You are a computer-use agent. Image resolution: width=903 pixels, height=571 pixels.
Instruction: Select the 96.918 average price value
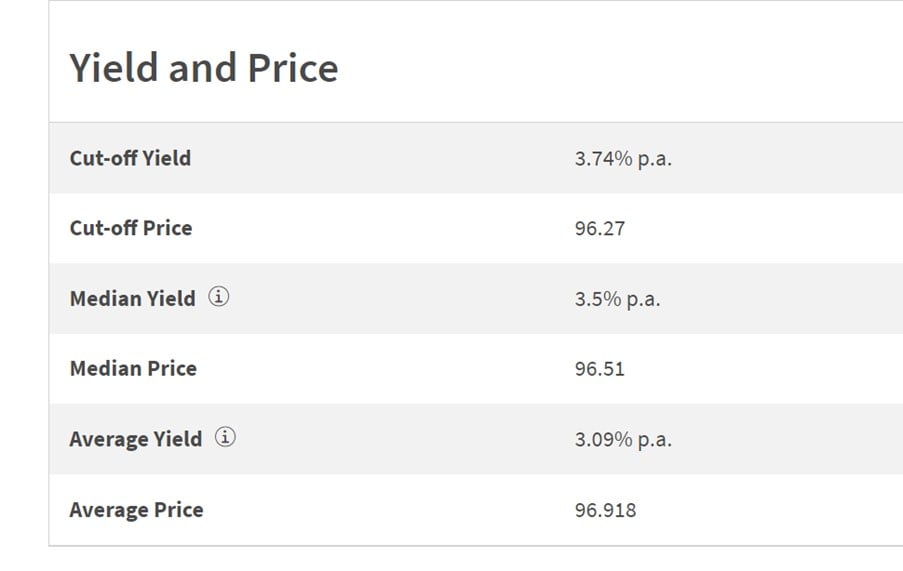(605, 511)
